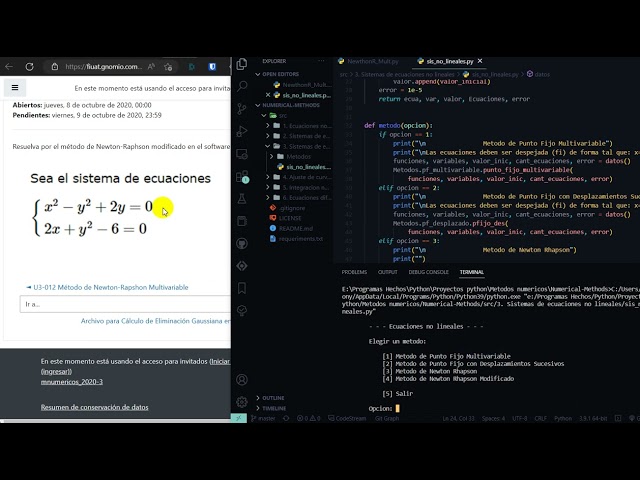Click the browser back arrow
Viewport: 640px width, 480px height.
(x=9, y=67)
